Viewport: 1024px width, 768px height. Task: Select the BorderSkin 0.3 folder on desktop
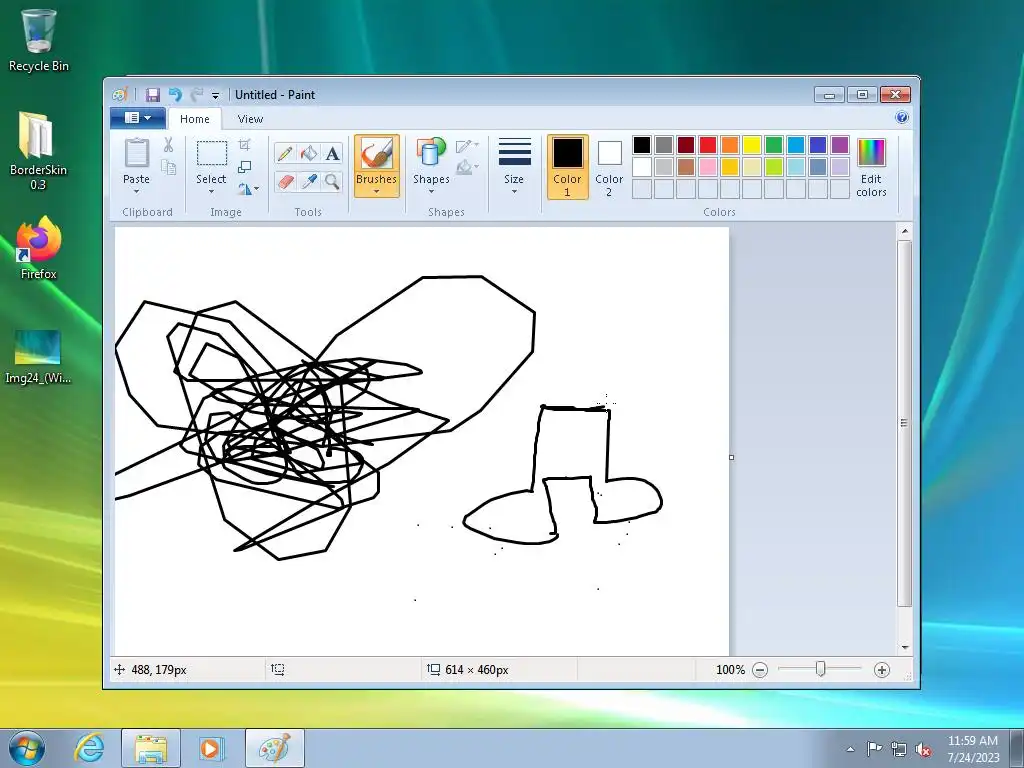pyautogui.click(x=39, y=150)
